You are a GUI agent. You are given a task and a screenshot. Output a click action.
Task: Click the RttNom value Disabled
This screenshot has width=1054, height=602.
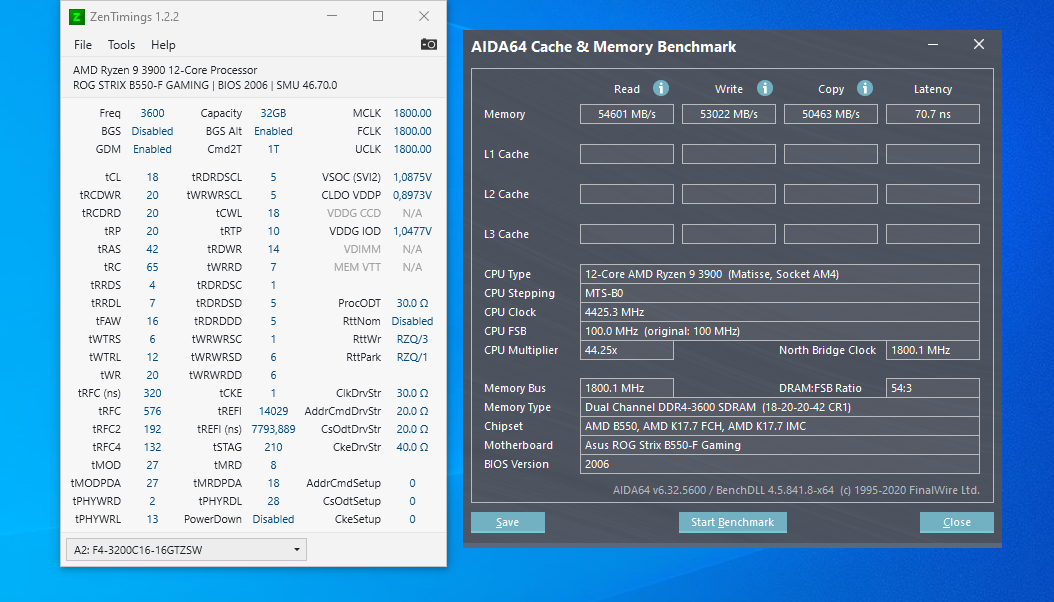click(412, 321)
